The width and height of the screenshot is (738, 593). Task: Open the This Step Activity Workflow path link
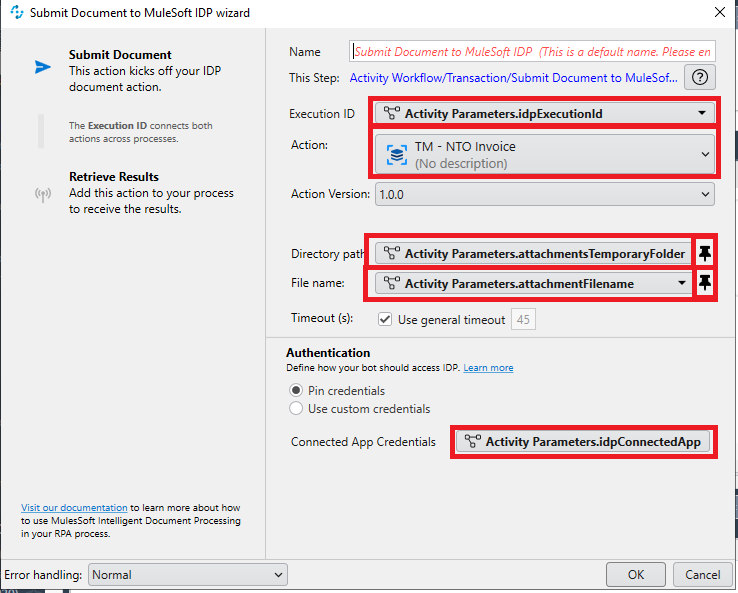(x=513, y=78)
